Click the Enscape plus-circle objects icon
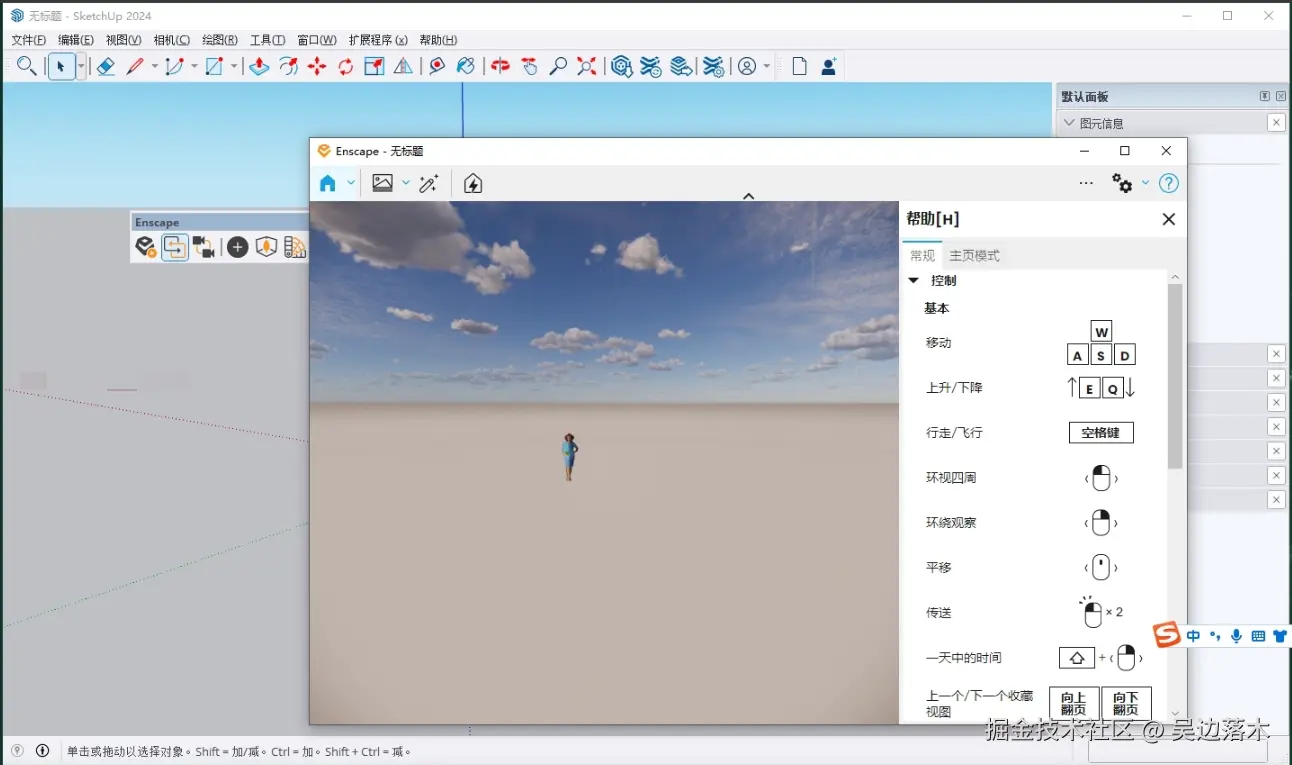This screenshot has width=1292, height=765. [237, 247]
